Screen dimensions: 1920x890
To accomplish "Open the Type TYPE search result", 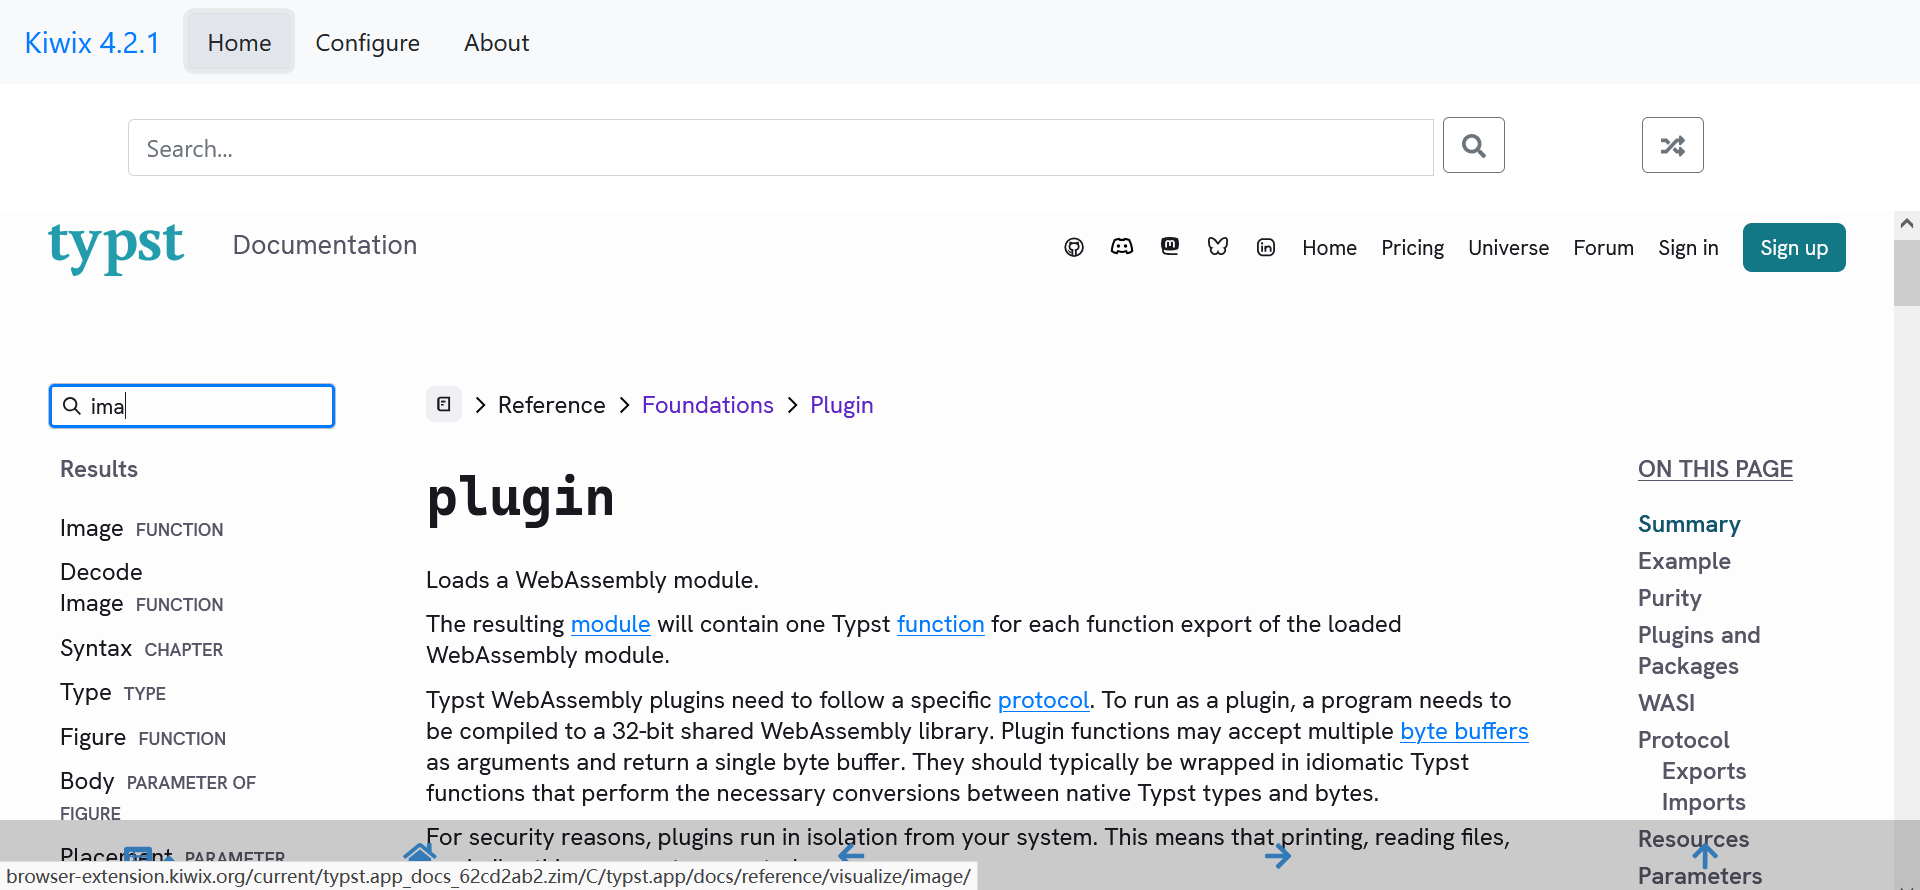I will pos(113,692).
